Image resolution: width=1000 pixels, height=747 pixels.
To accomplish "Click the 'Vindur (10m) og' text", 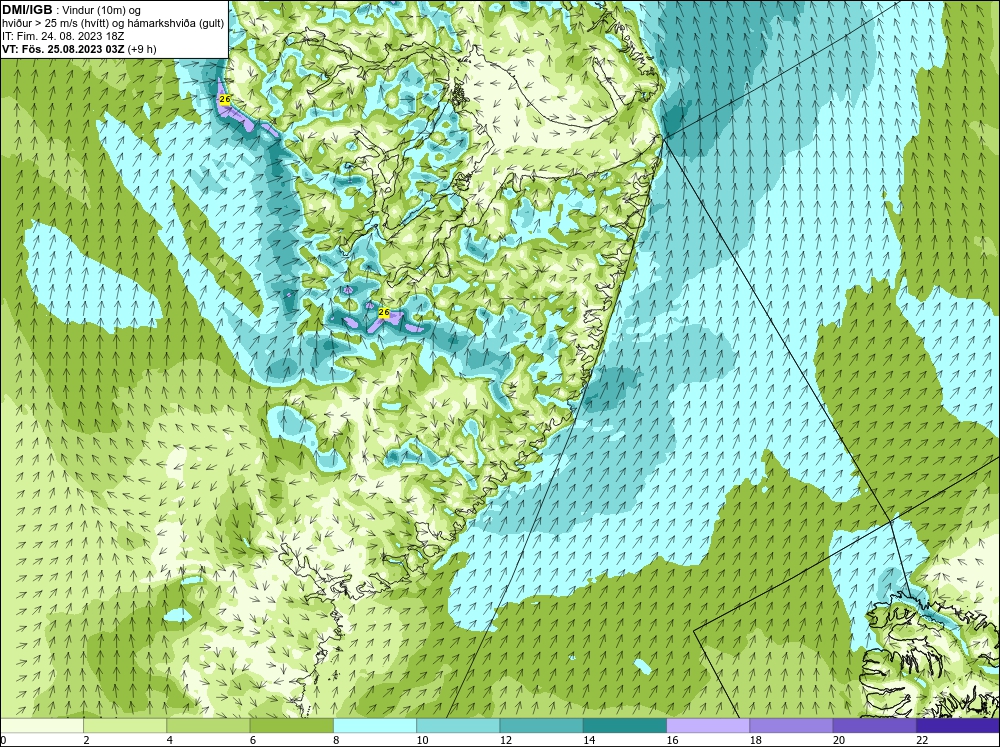I will click(x=103, y=10).
